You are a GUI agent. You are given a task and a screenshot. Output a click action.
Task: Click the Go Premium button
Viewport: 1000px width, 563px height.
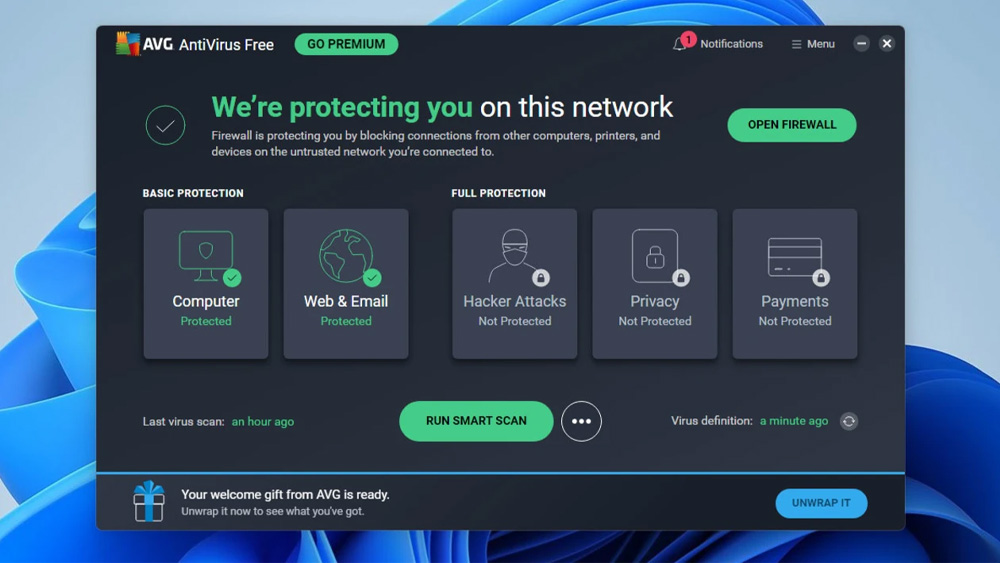pos(346,44)
